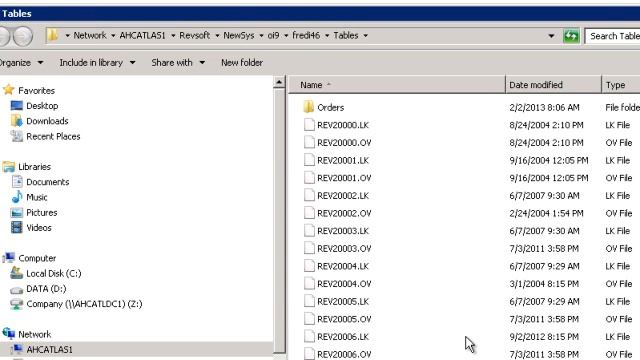The image size is (640, 360).
Task: Select the file name REV20004.OV
Action: point(344,284)
